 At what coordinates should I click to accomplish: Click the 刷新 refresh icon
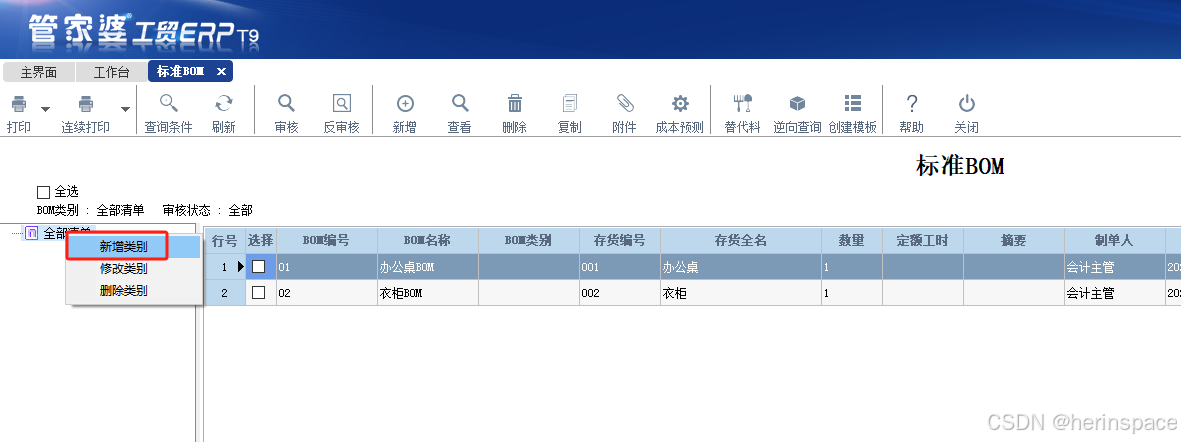click(224, 103)
